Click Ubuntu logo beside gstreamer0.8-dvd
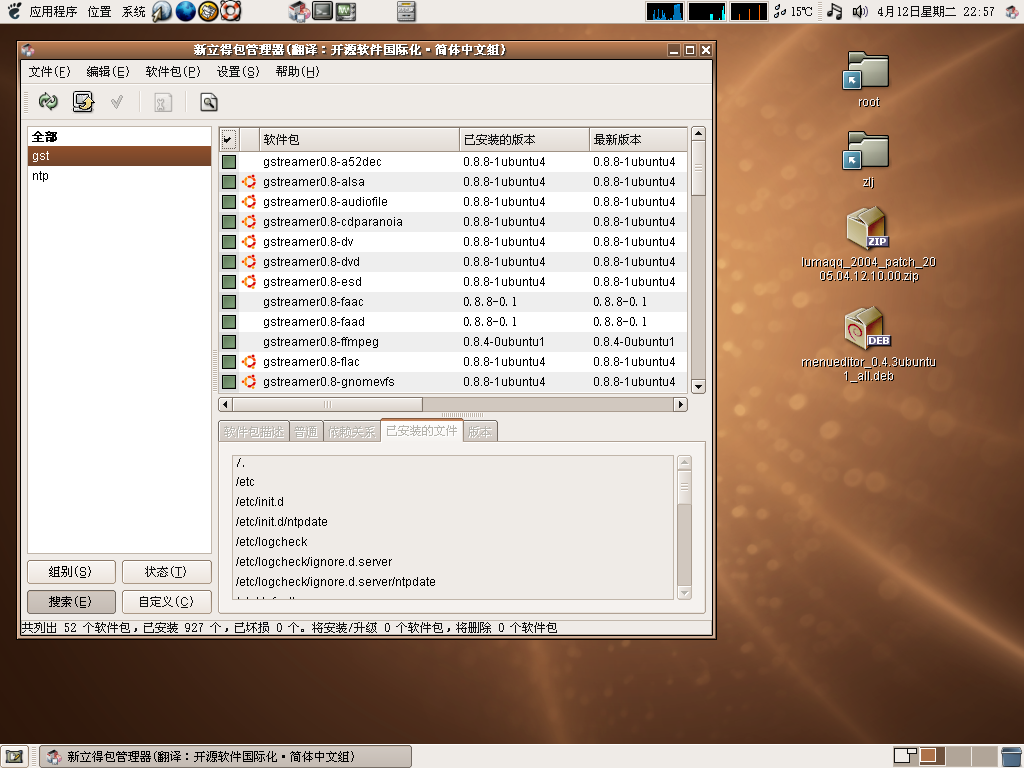 point(249,262)
